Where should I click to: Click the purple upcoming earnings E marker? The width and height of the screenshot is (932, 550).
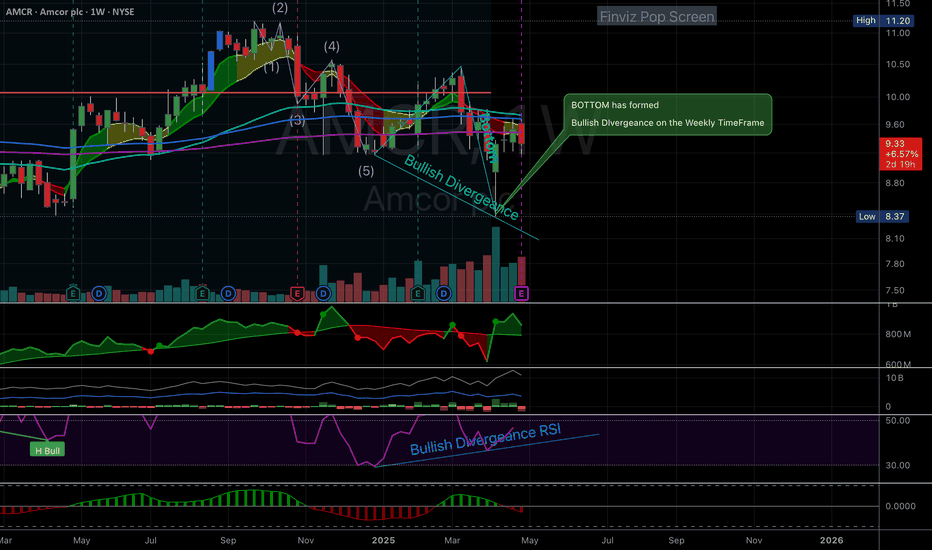[x=521, y=293]
